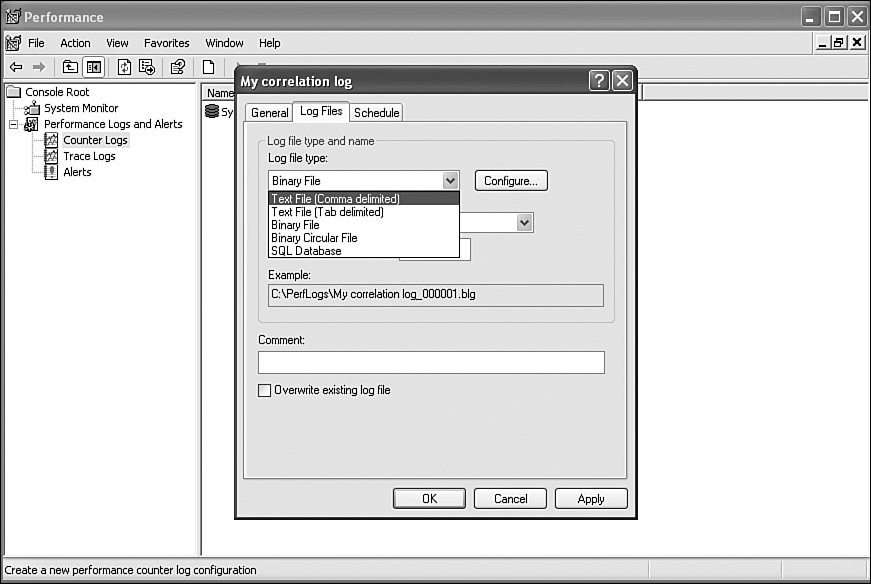Select SQL Database in the dropdown list
The image size is (871, 584).
[x=306, y=251]
